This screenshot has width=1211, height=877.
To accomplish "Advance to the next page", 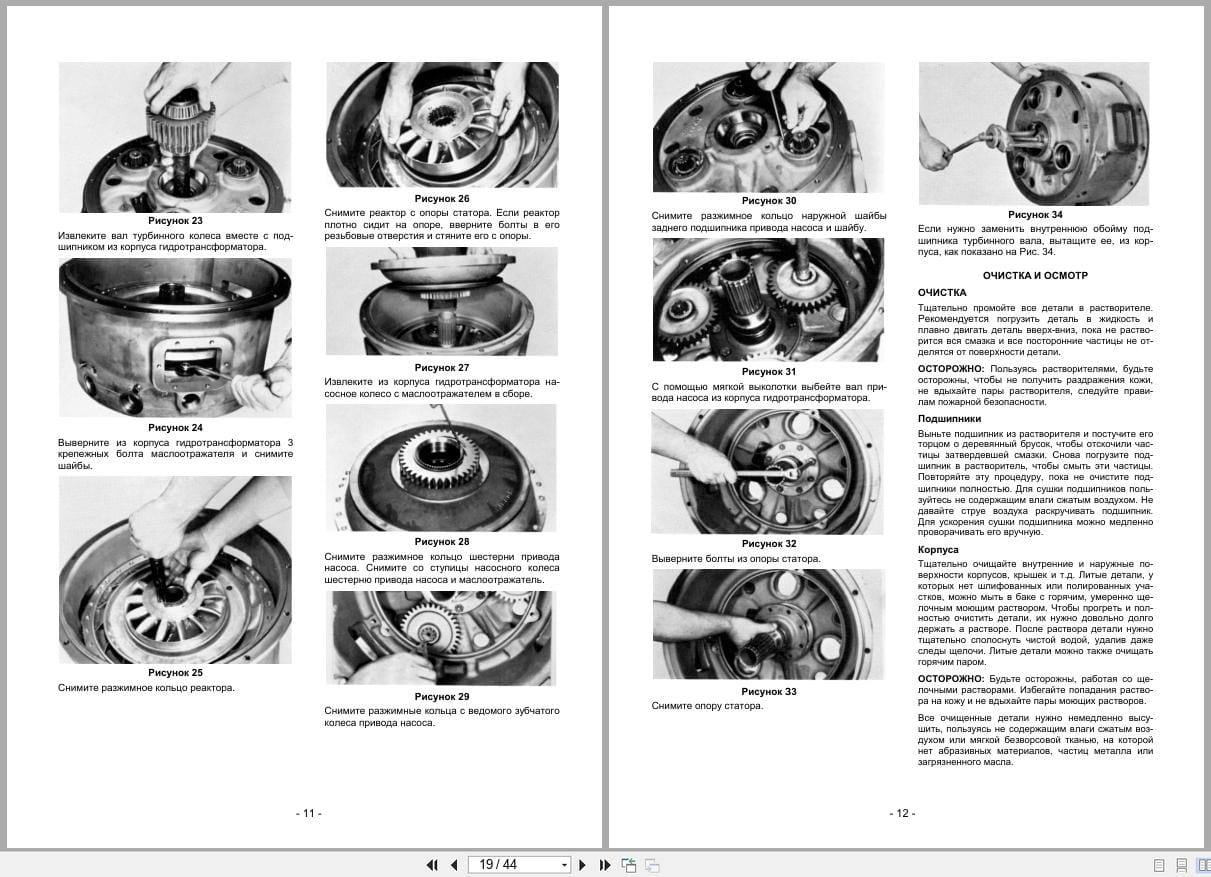I will [583, 864].
